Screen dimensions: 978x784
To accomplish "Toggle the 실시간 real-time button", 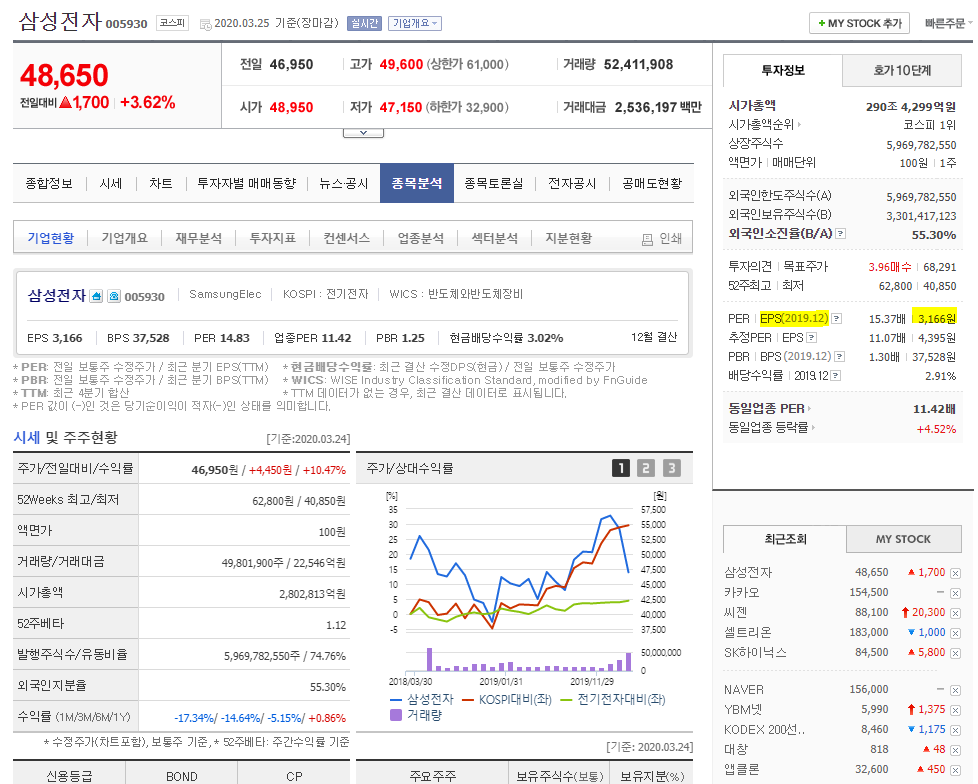I will tap(364, 23).
